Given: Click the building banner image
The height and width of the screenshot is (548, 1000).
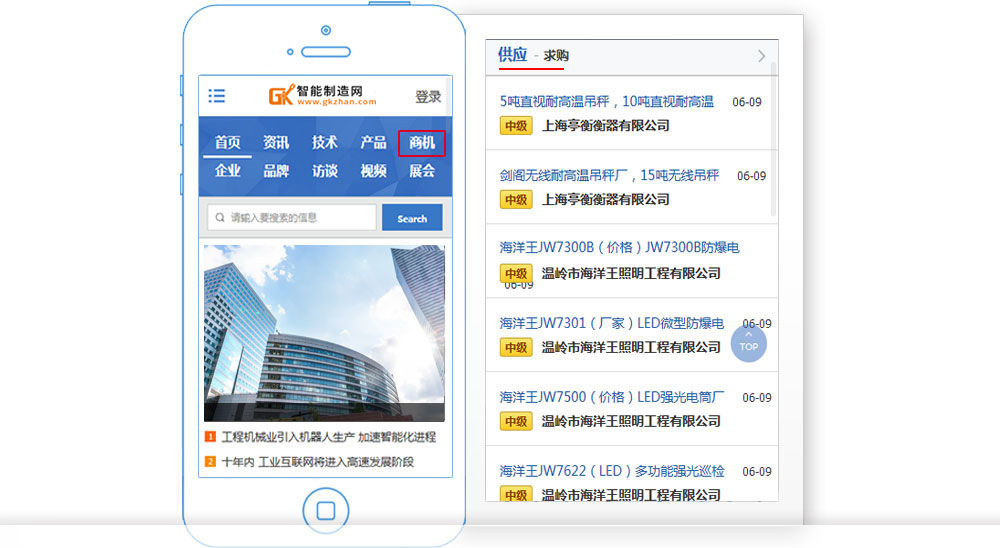Looking at the screenshot, I should 325,333.
